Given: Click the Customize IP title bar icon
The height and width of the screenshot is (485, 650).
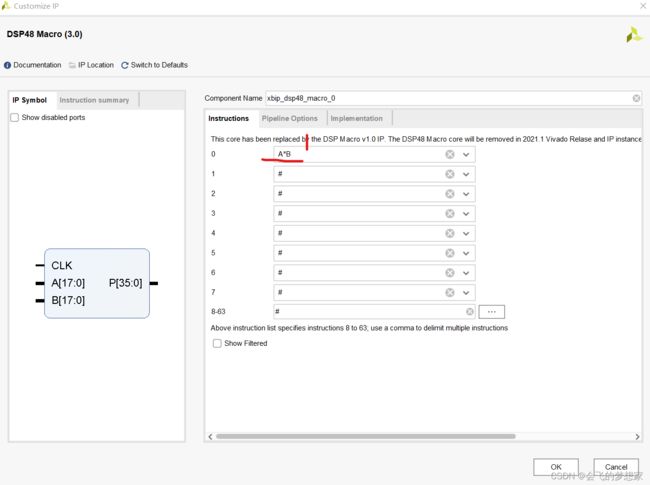Looking at the screenshot, I should click(x=5, y=6).
